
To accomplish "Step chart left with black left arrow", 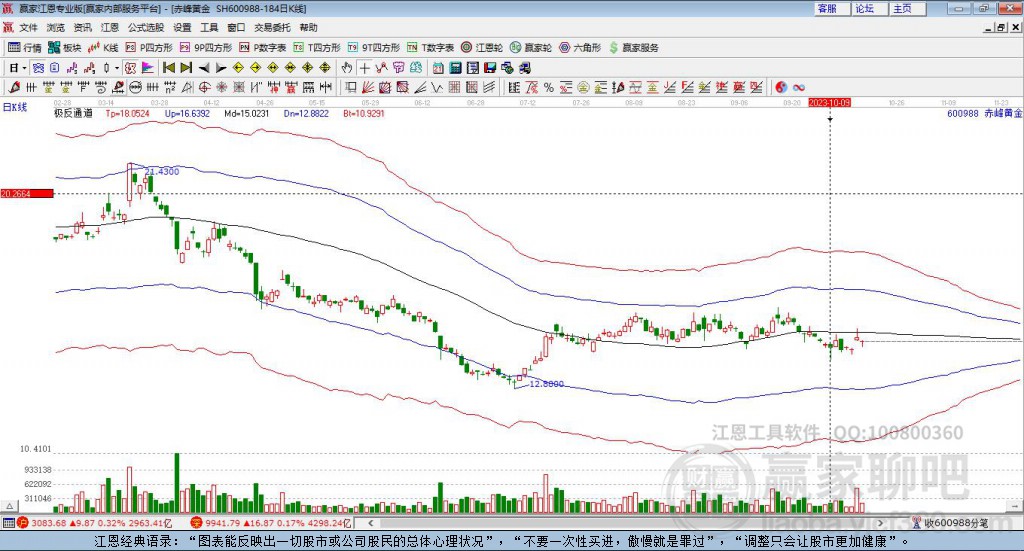I will (x=204, y=68).
